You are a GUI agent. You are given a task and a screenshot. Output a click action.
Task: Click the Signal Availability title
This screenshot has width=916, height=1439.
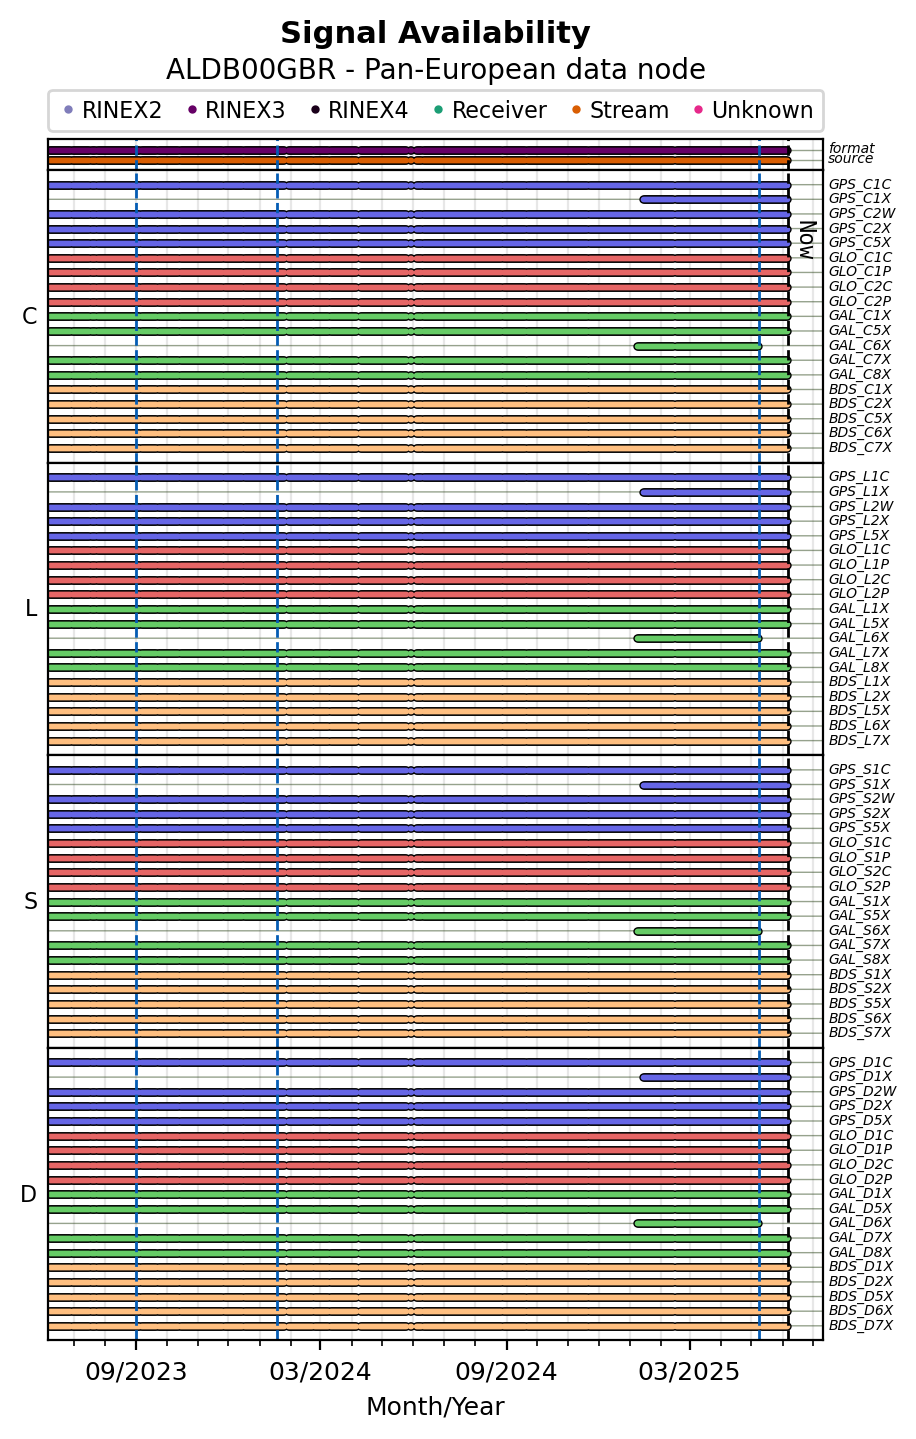tap(435, 34)
